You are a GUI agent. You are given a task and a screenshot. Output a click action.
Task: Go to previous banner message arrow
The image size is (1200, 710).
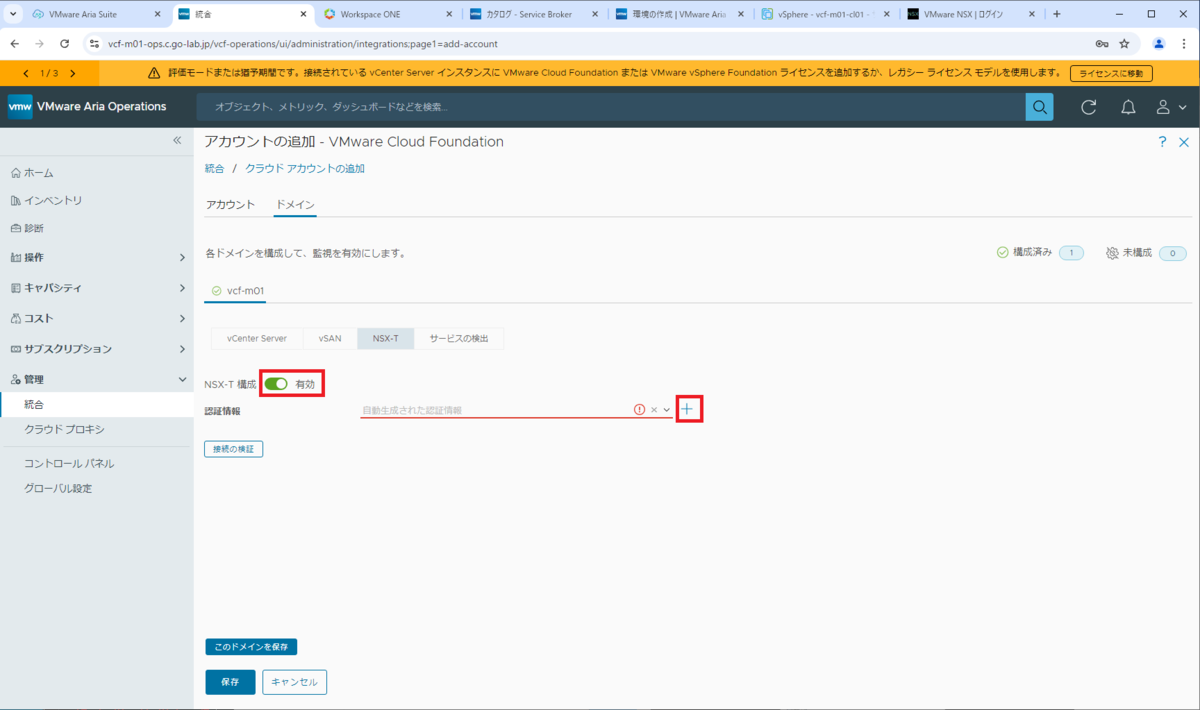tap(26, 73)
